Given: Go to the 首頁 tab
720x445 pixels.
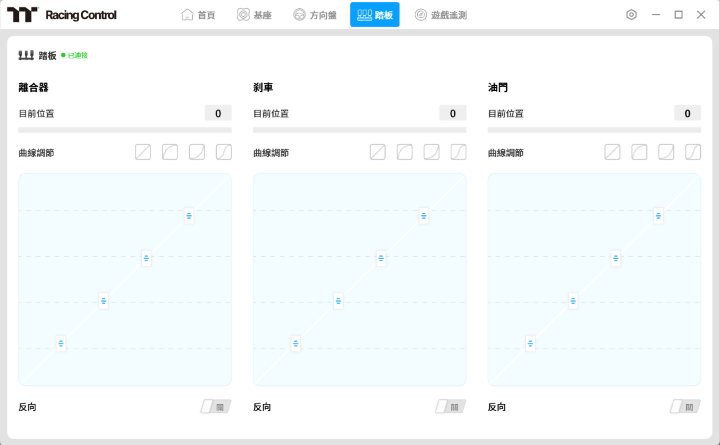Looking at the screenshot, I should (198, 15).
